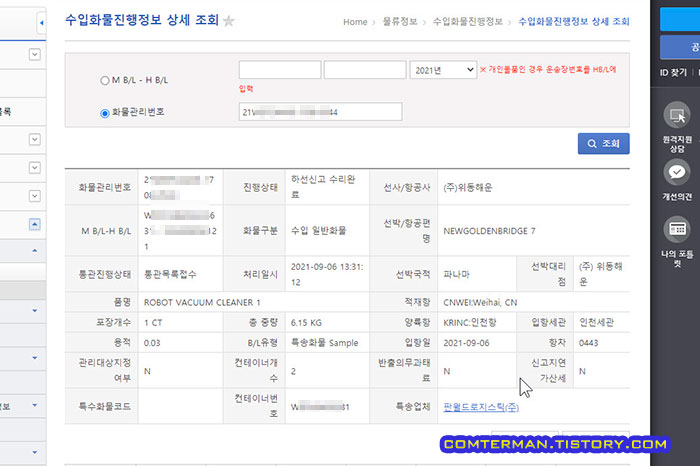Click NEWGOLDENBRIDGE 7 vessel name
Image resolution: width=700 pixels, height=466 pixels.
[x=489, y=231]
